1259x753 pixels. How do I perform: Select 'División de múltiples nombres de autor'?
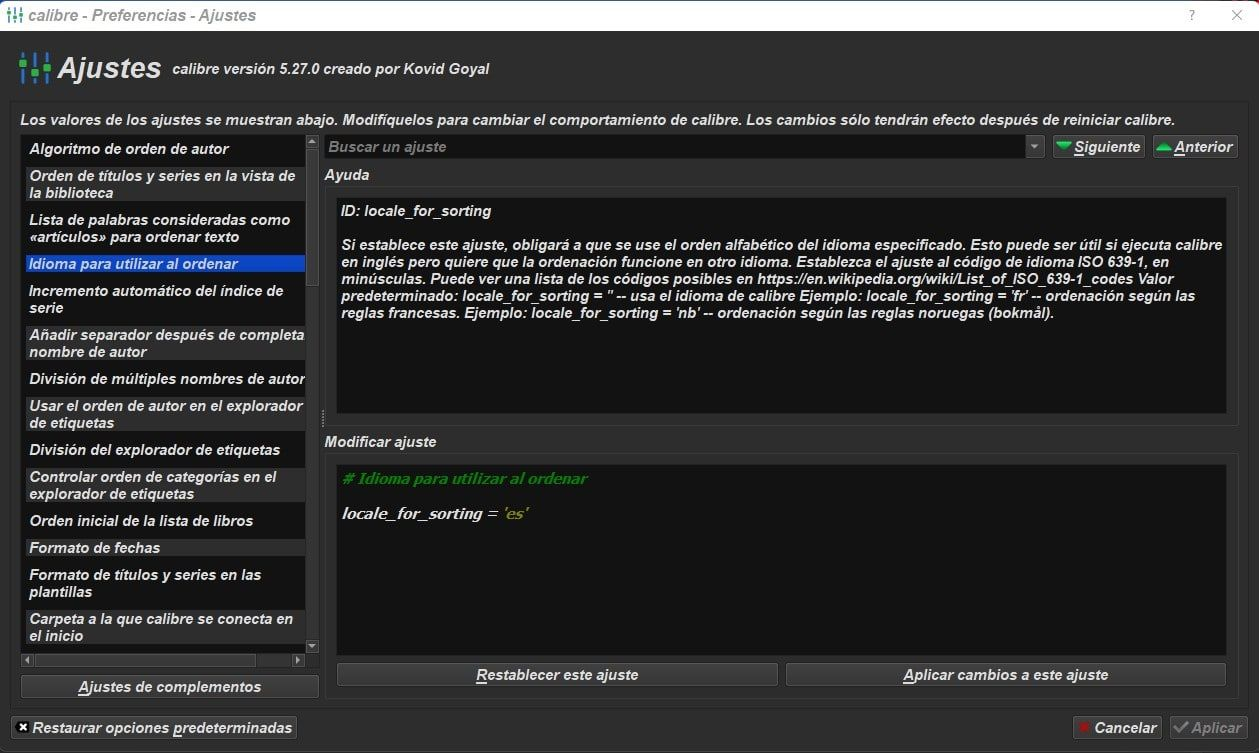pos(165,379)
